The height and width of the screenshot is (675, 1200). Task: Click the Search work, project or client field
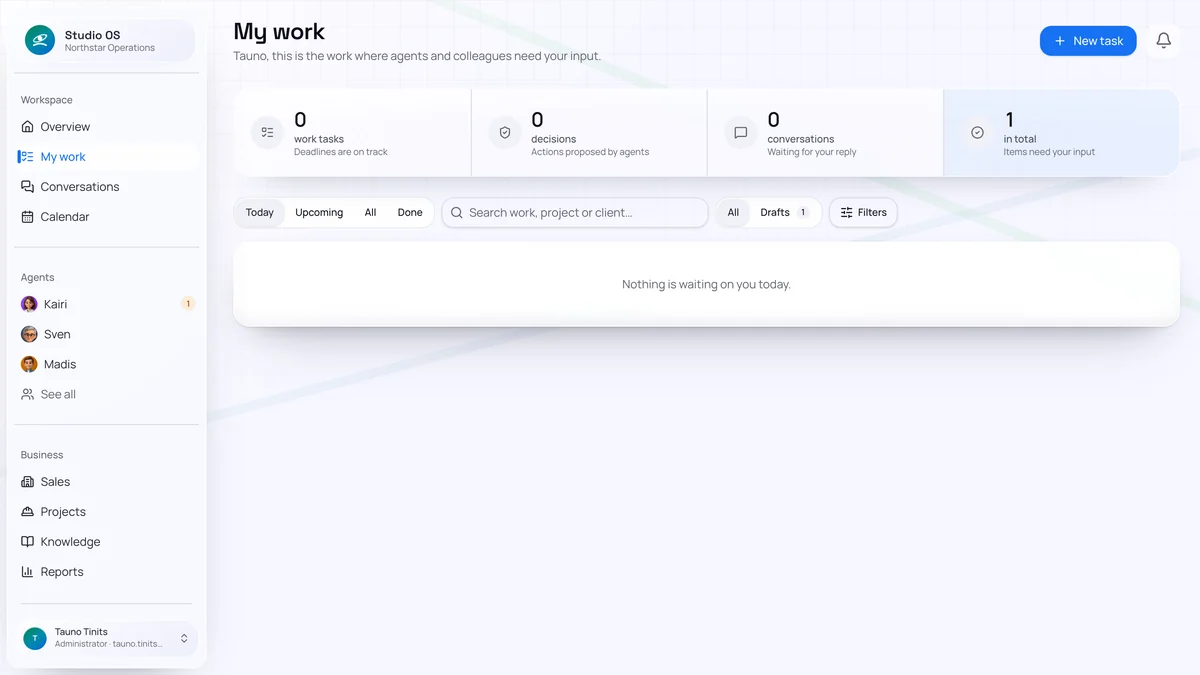(x=575, y=212)
